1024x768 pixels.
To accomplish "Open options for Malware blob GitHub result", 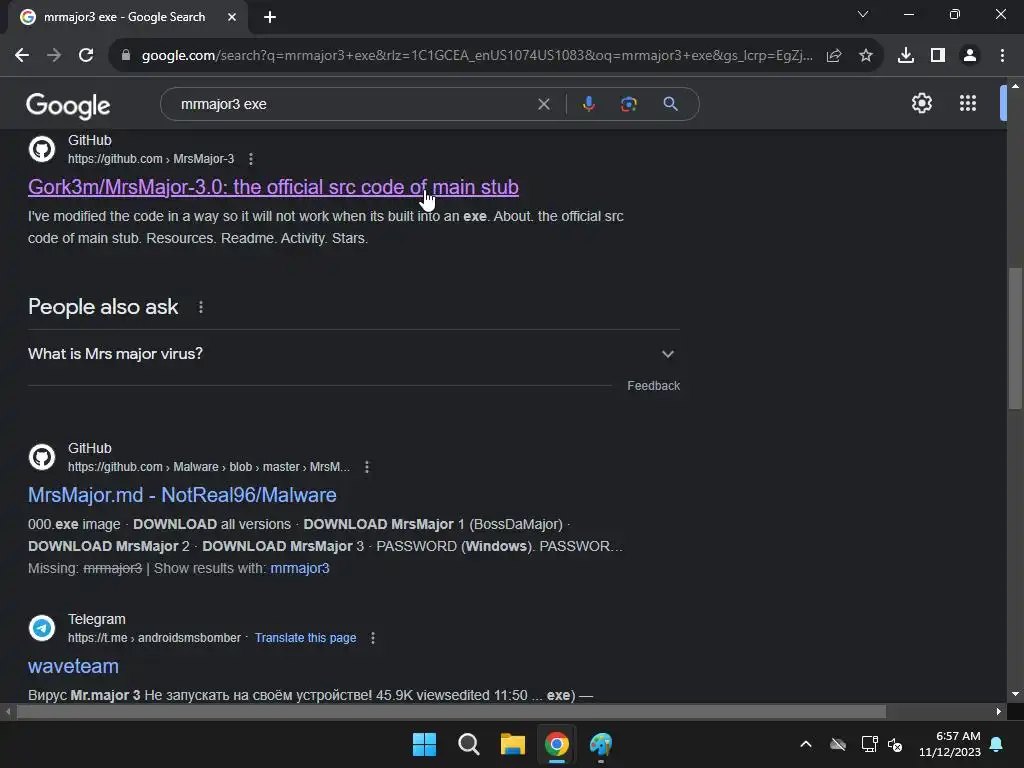I will pos(367,467).
